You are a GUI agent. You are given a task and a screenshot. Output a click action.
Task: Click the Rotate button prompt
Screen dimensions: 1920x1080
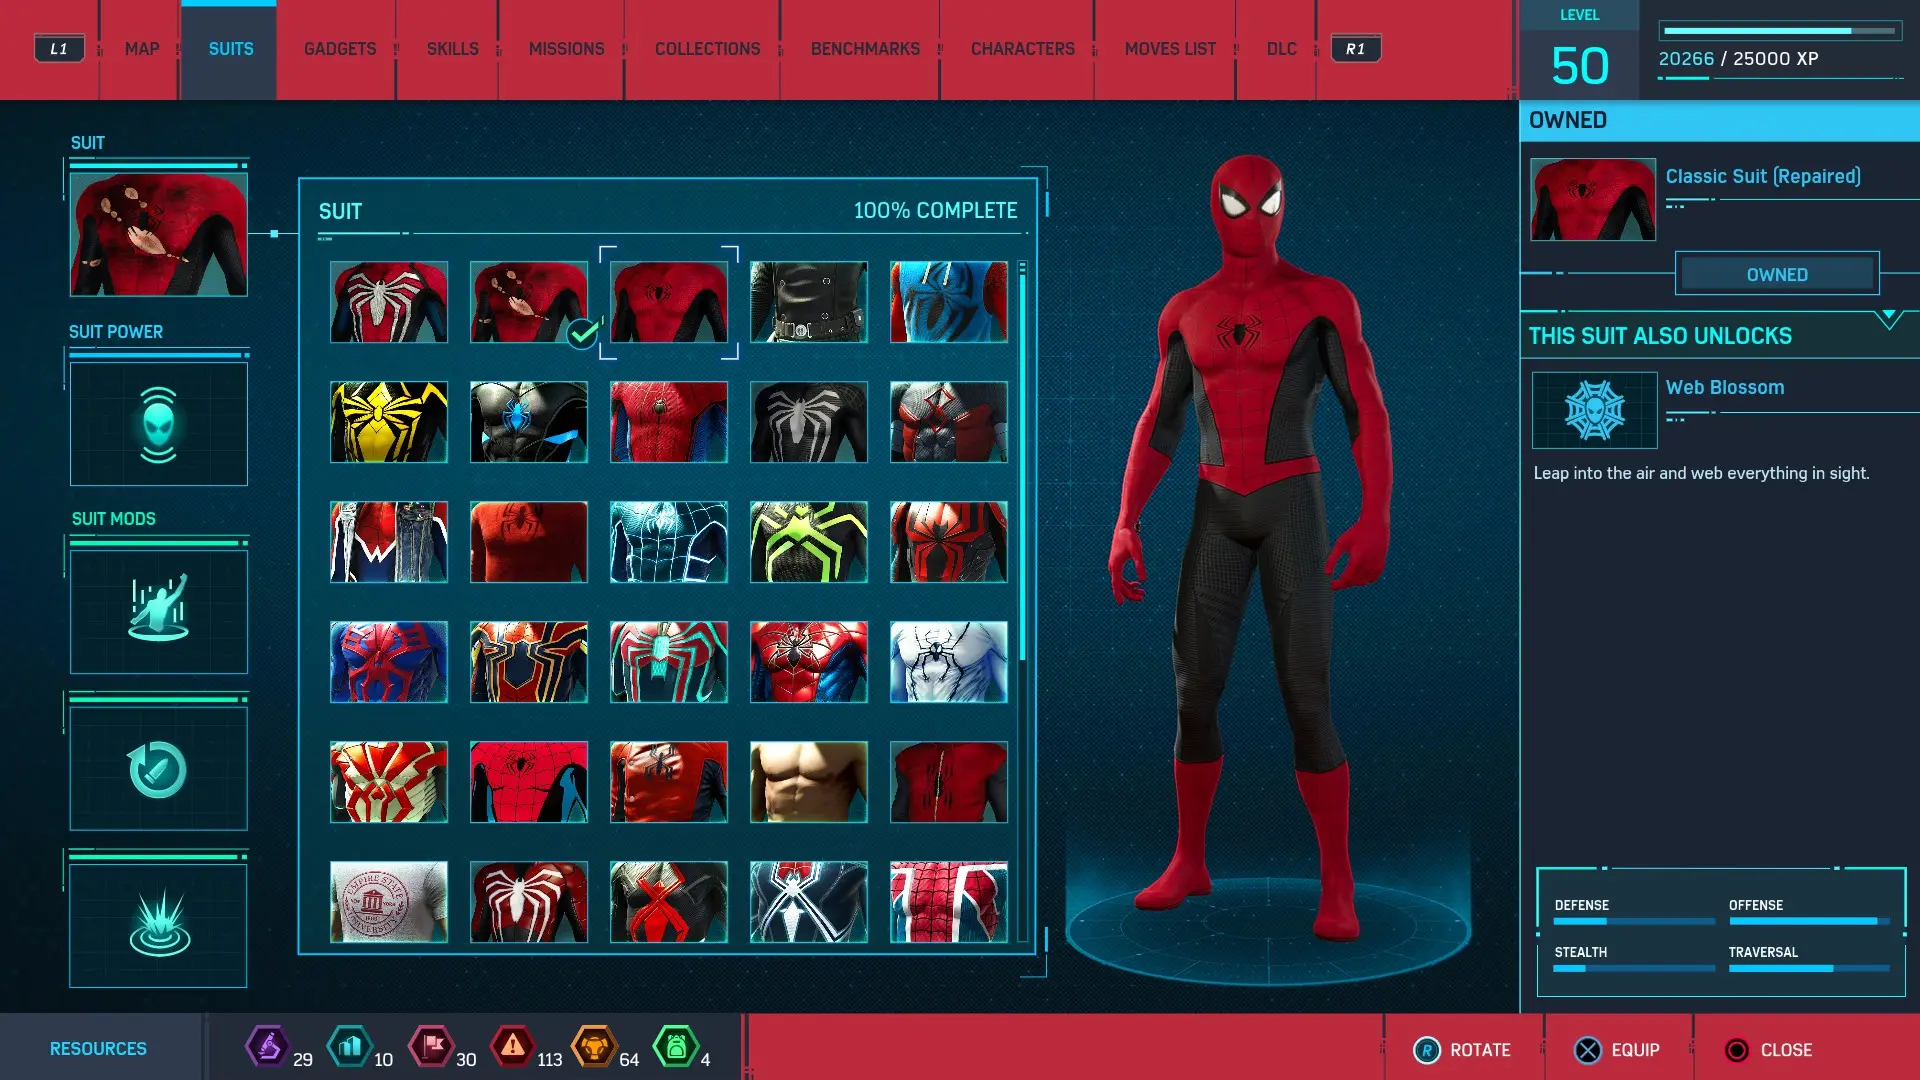point(1462,1050)
